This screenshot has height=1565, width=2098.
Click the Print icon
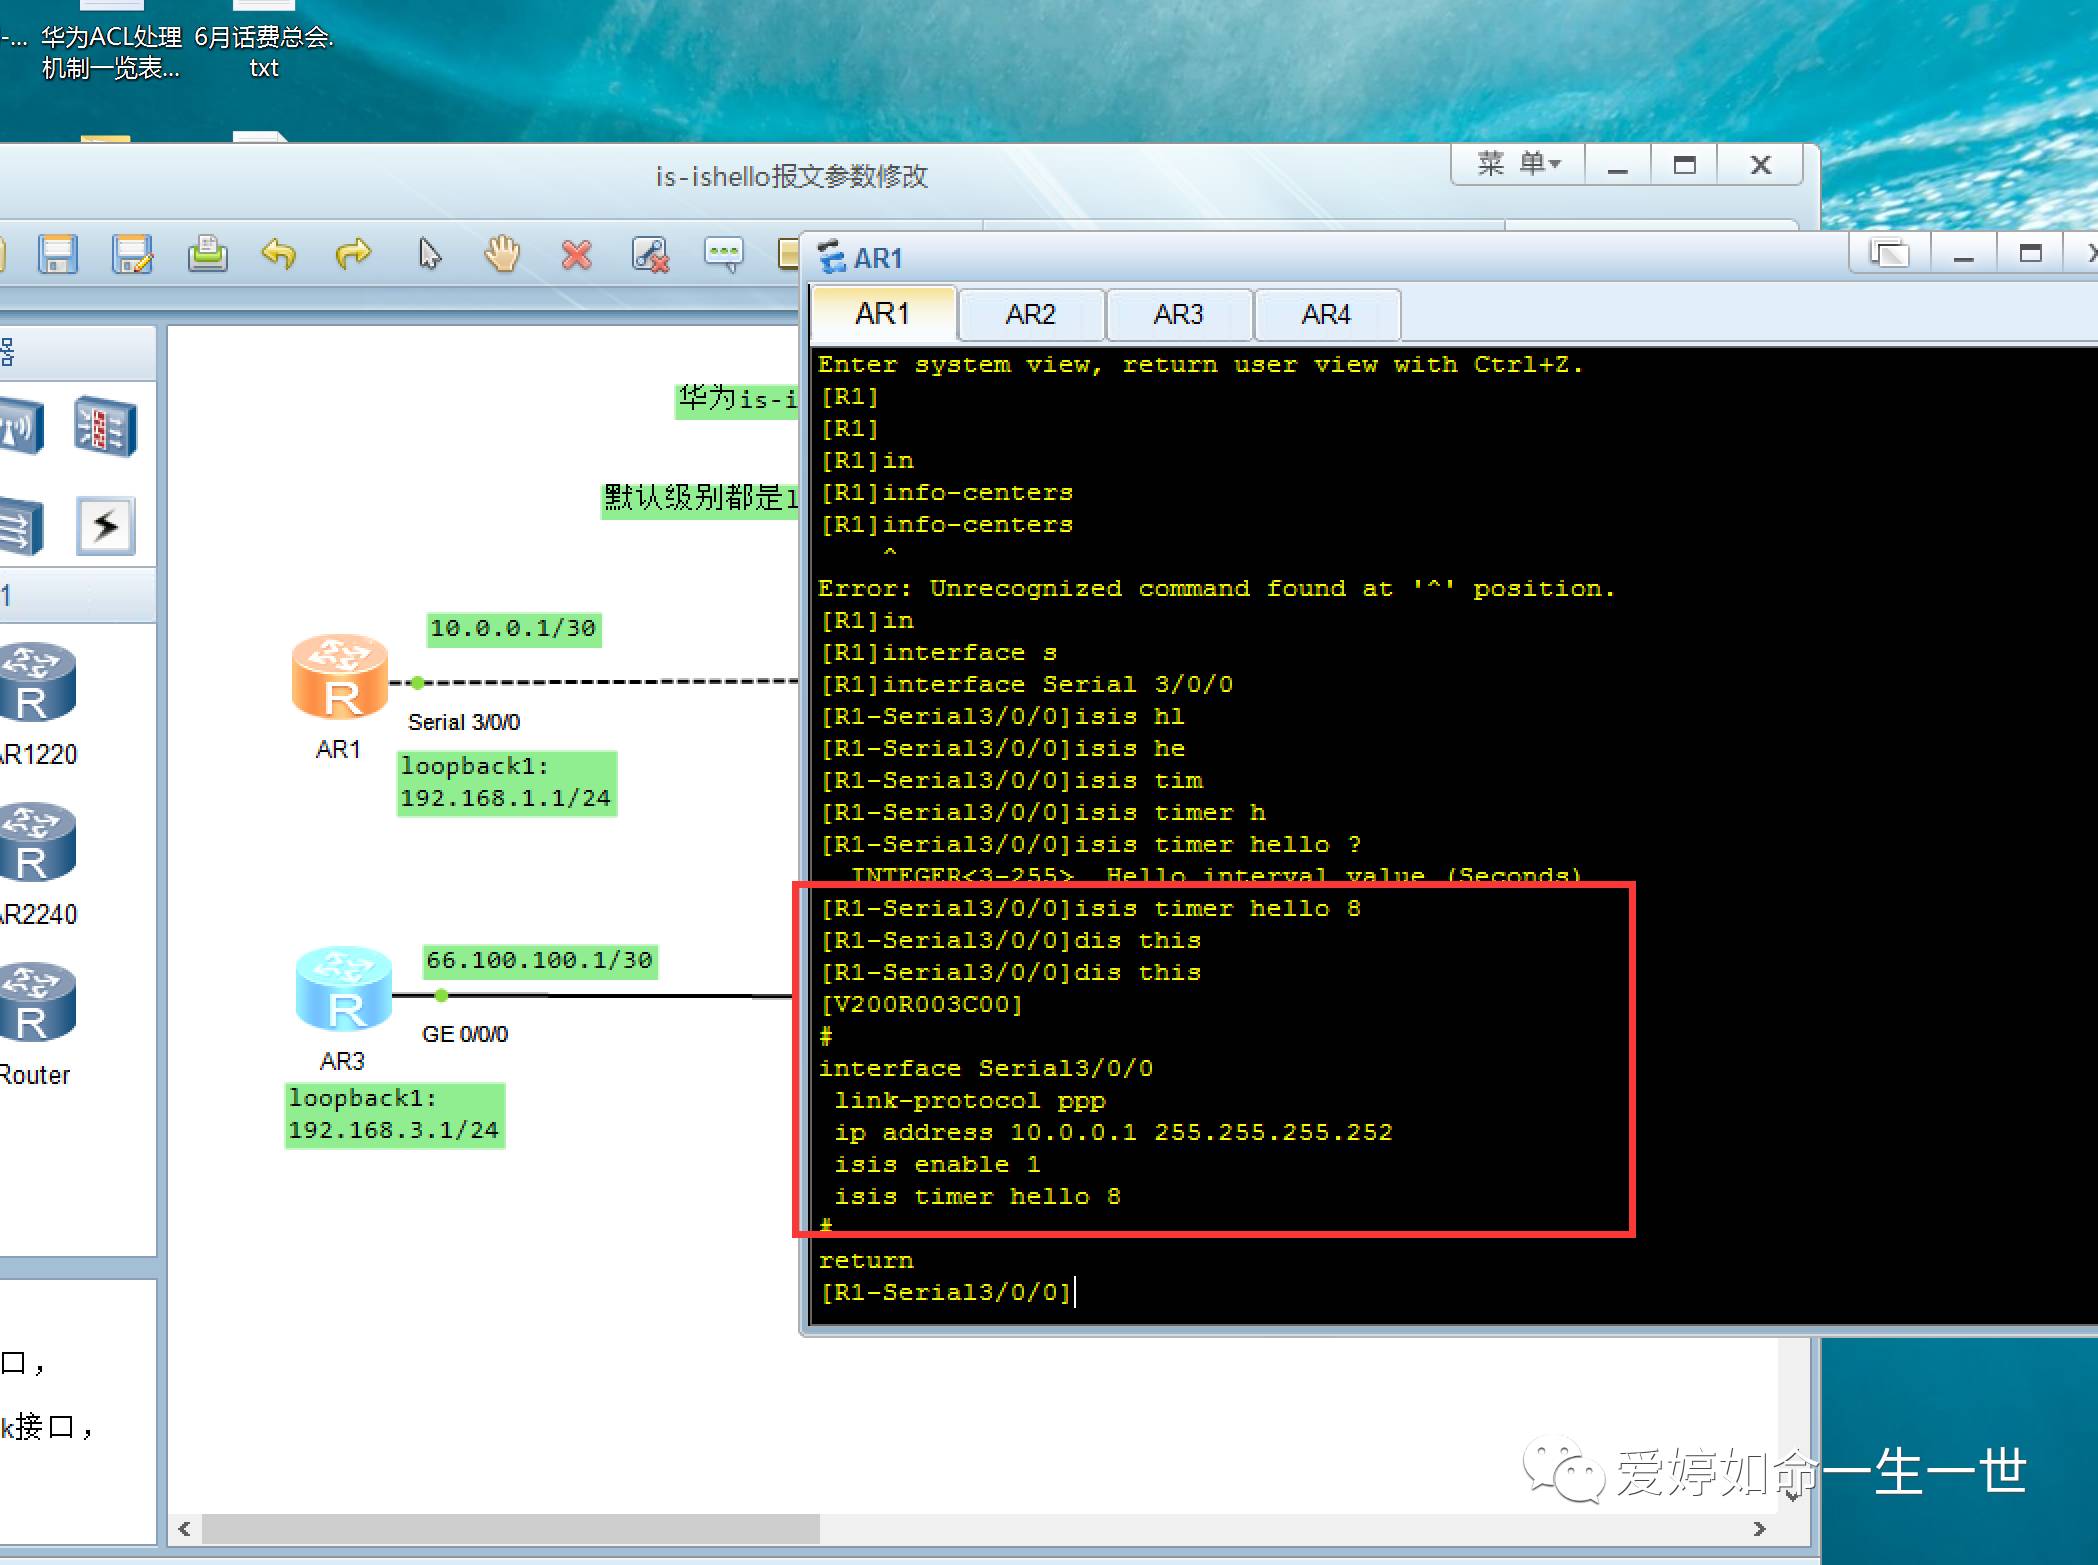coord(207,255)
